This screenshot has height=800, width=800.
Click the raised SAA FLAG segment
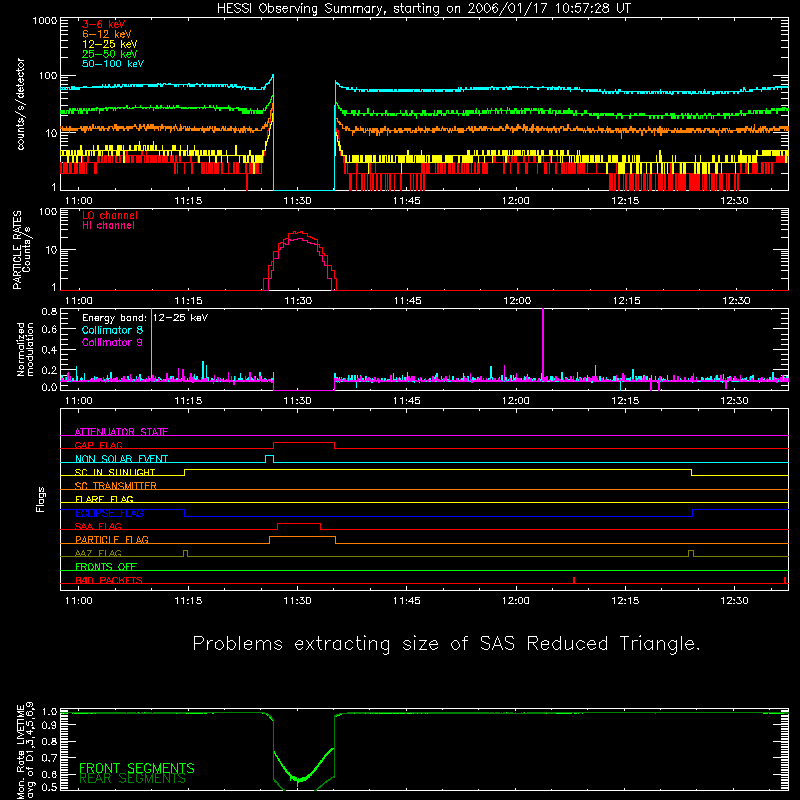pos(299,523)
